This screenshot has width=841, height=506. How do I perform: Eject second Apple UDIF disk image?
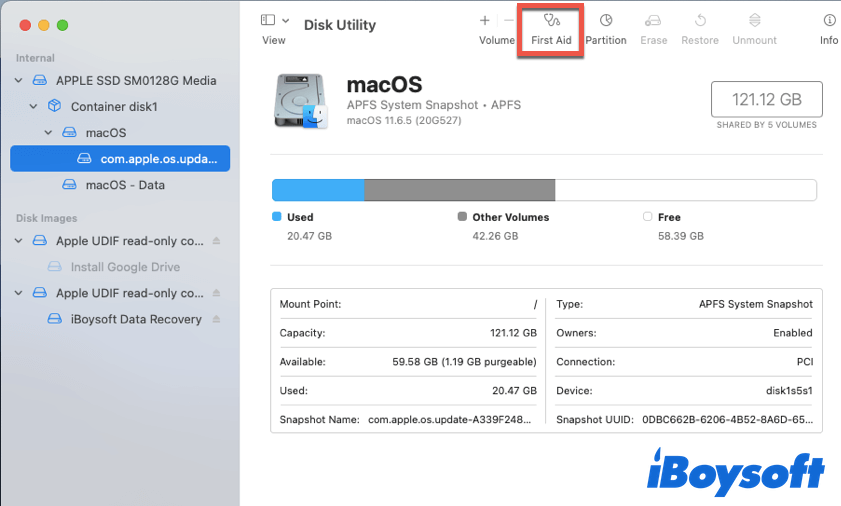(217, 293)
